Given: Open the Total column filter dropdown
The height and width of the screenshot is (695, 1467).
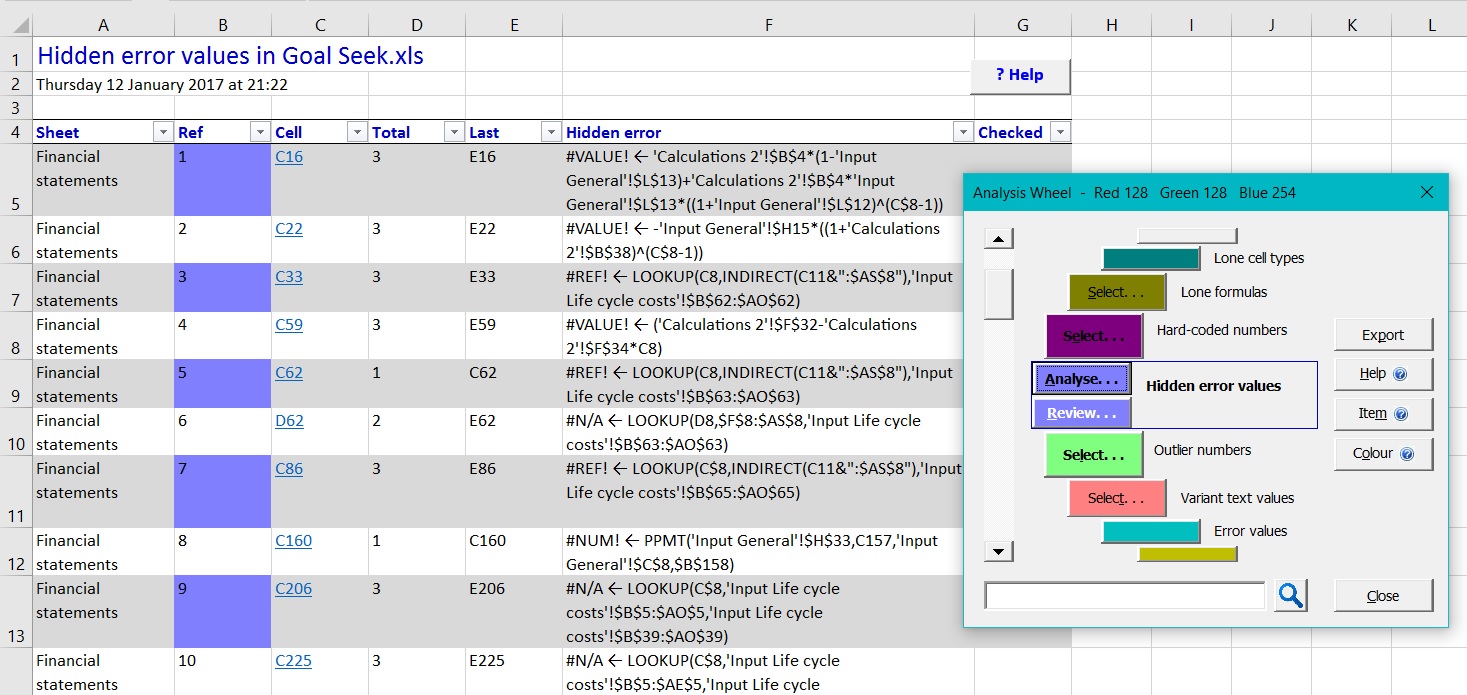Looking at the screenshot, I should (454, 132).
